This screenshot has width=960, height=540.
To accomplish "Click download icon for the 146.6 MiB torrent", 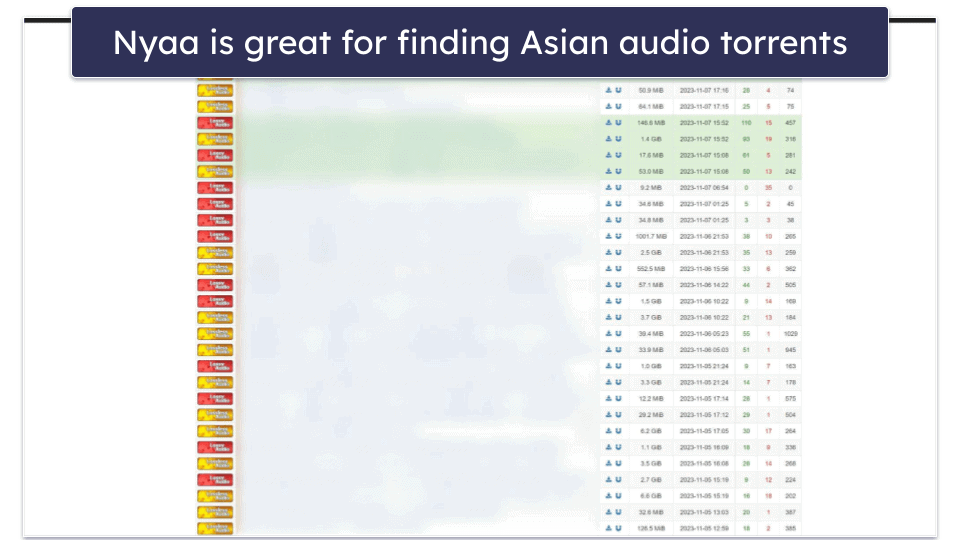I will [x=608, y=123].
